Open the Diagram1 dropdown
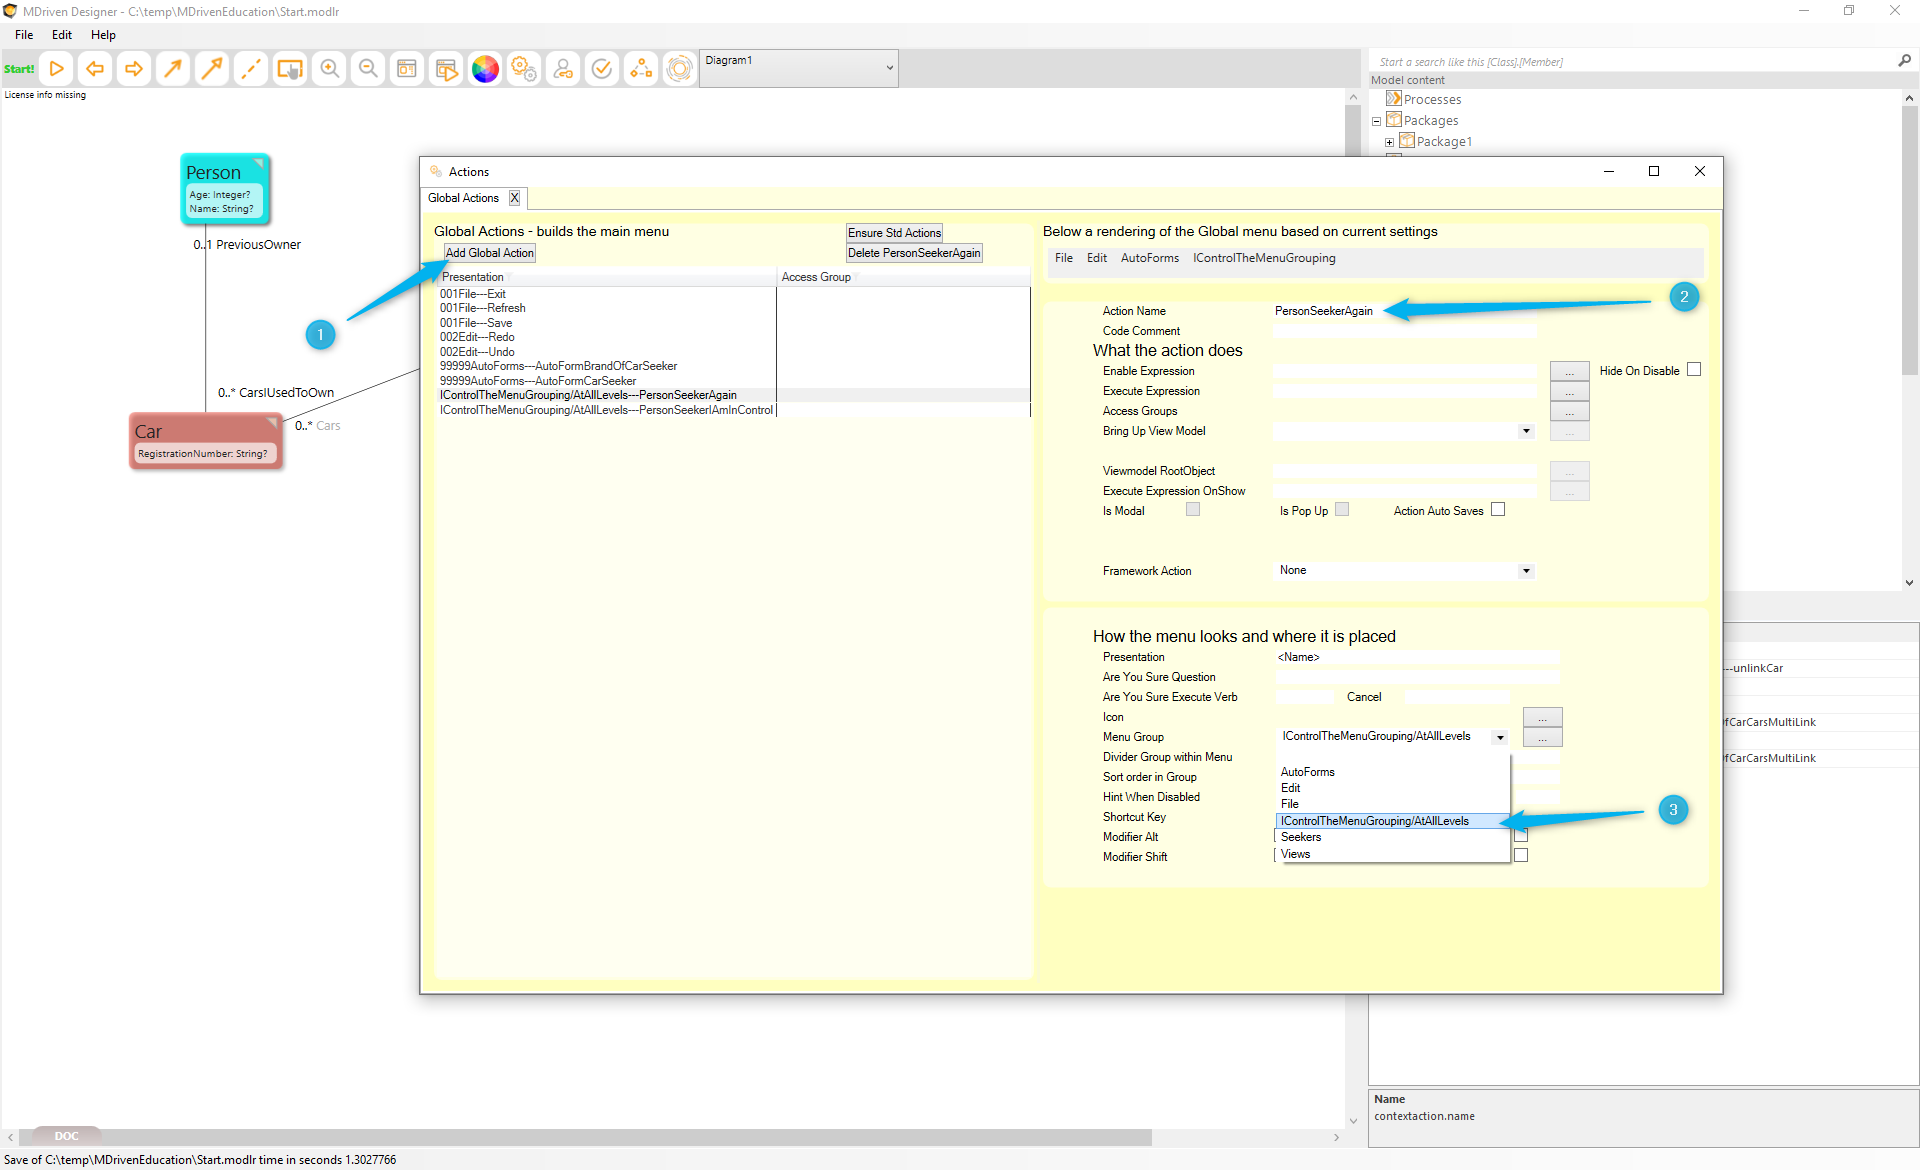1920x1170 pixels. click(x=798, y=68)
